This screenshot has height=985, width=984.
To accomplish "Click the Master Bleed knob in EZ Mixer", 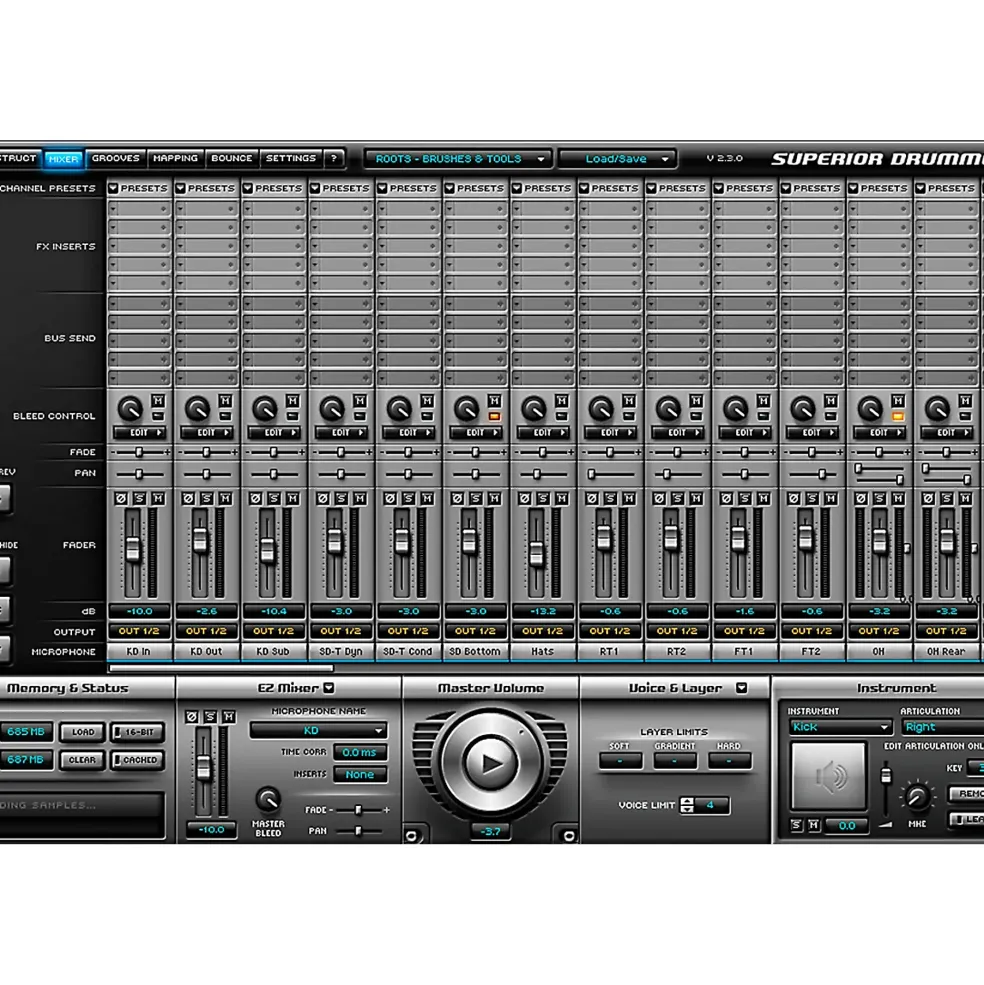I will coord(268,800).
